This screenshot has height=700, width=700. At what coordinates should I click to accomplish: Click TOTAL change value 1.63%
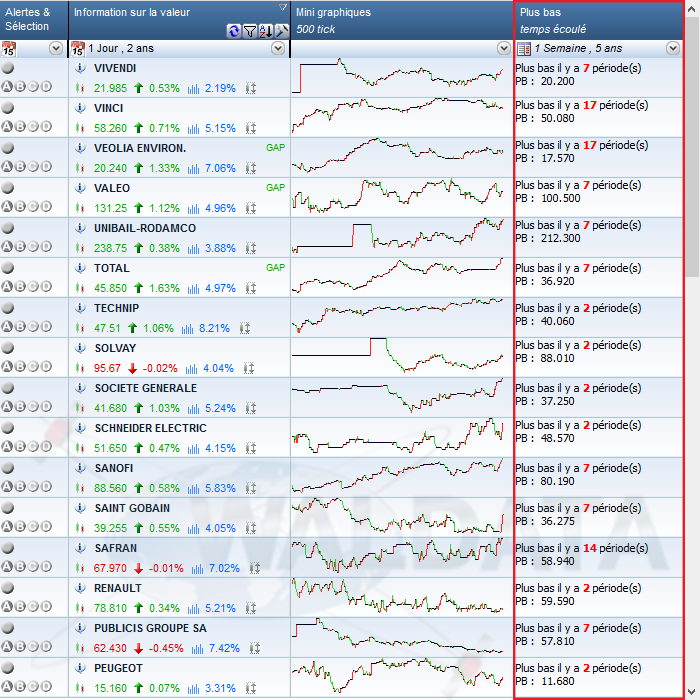point(164,288)
